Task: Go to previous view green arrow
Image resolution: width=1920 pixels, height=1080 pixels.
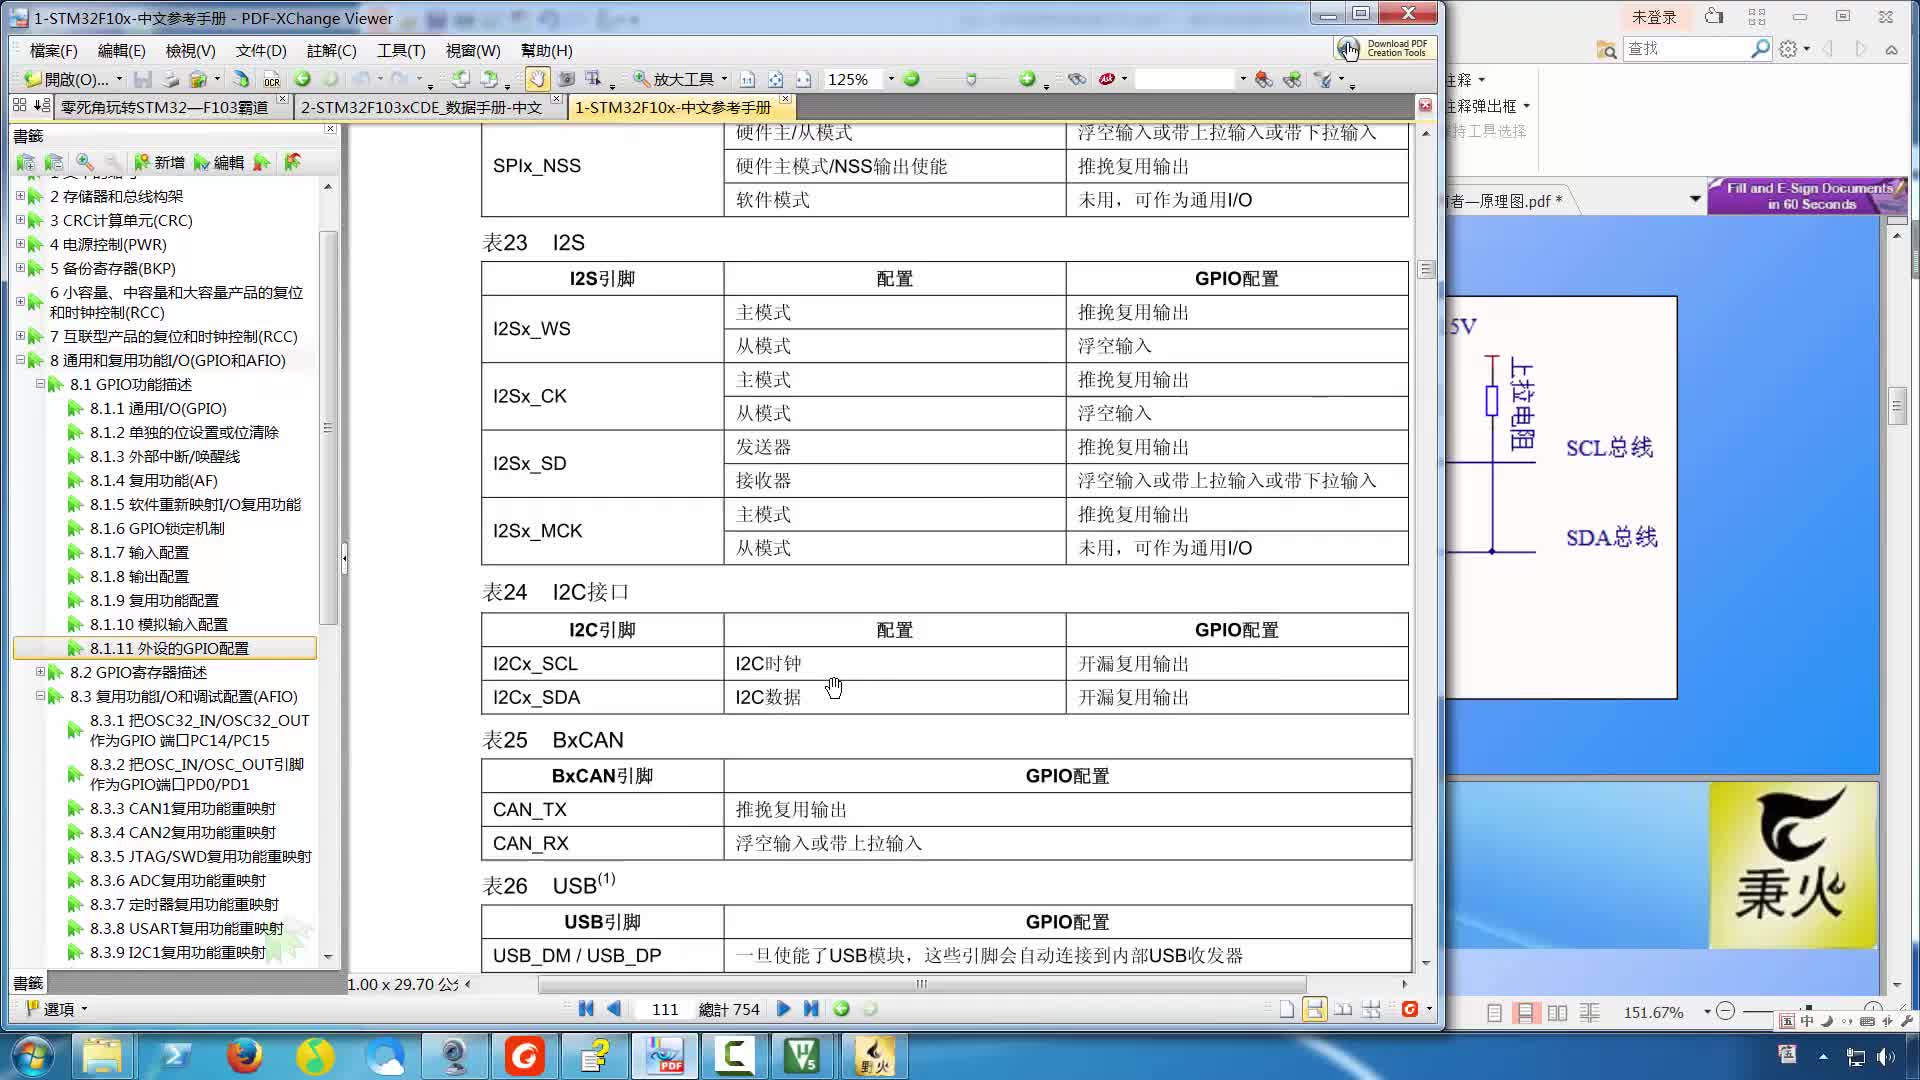Action: pos(303,79)
